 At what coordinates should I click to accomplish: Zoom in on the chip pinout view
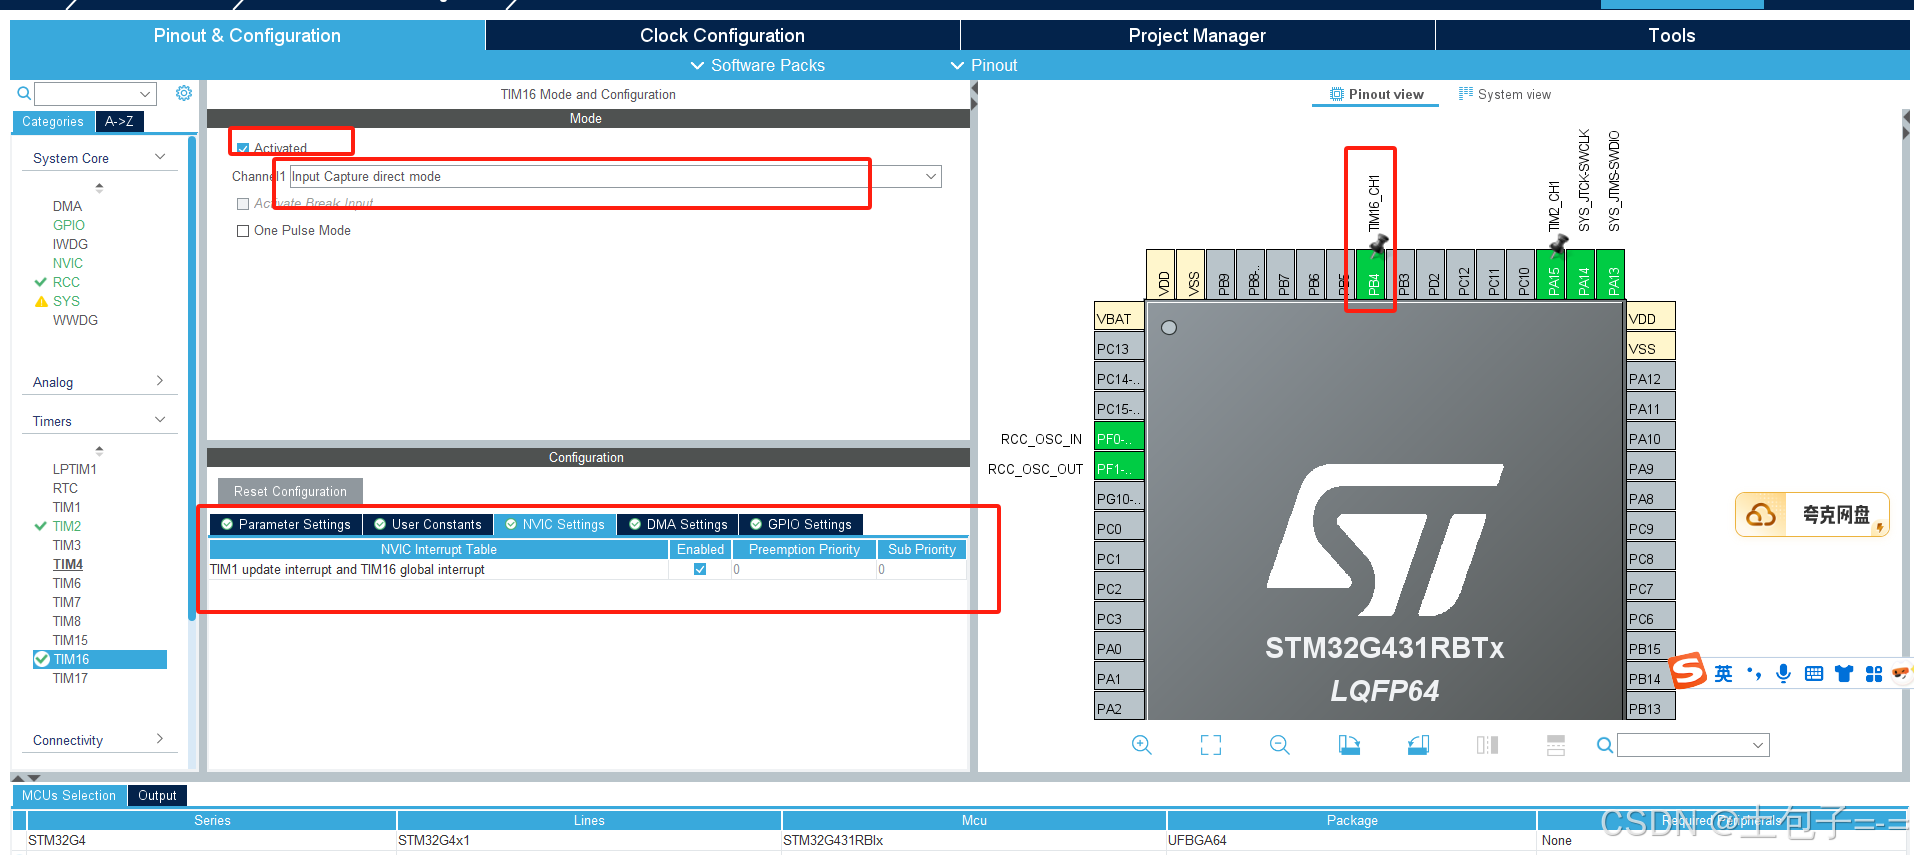point(1141,745)
